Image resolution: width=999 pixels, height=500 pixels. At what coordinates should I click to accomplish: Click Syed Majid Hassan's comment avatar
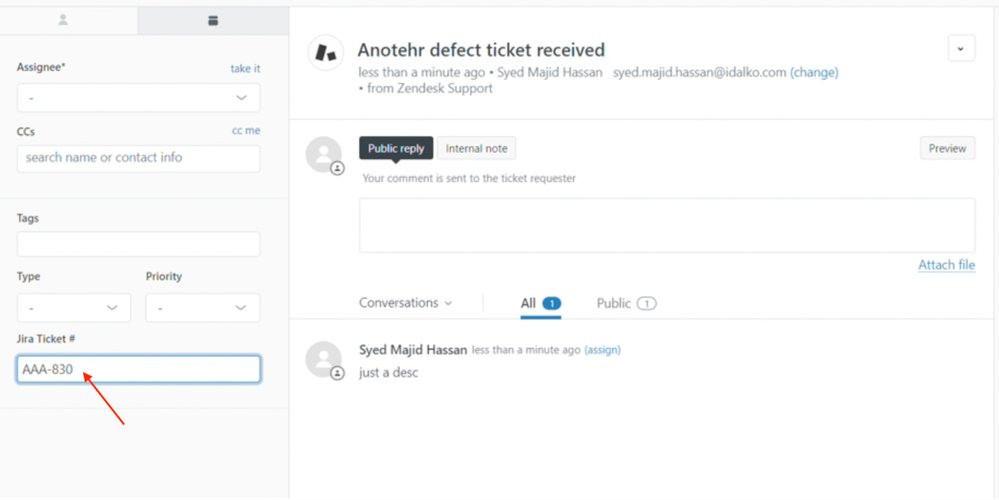324,359
